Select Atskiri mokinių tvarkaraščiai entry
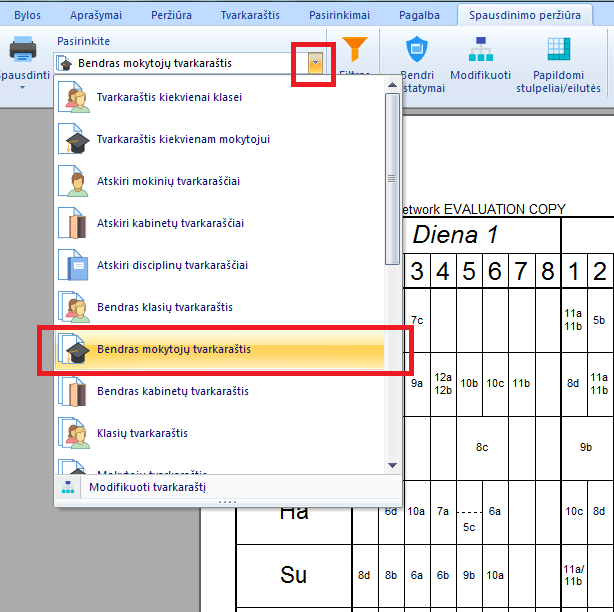The width and height of the screenshot is (614, 612). coord(168,182)
